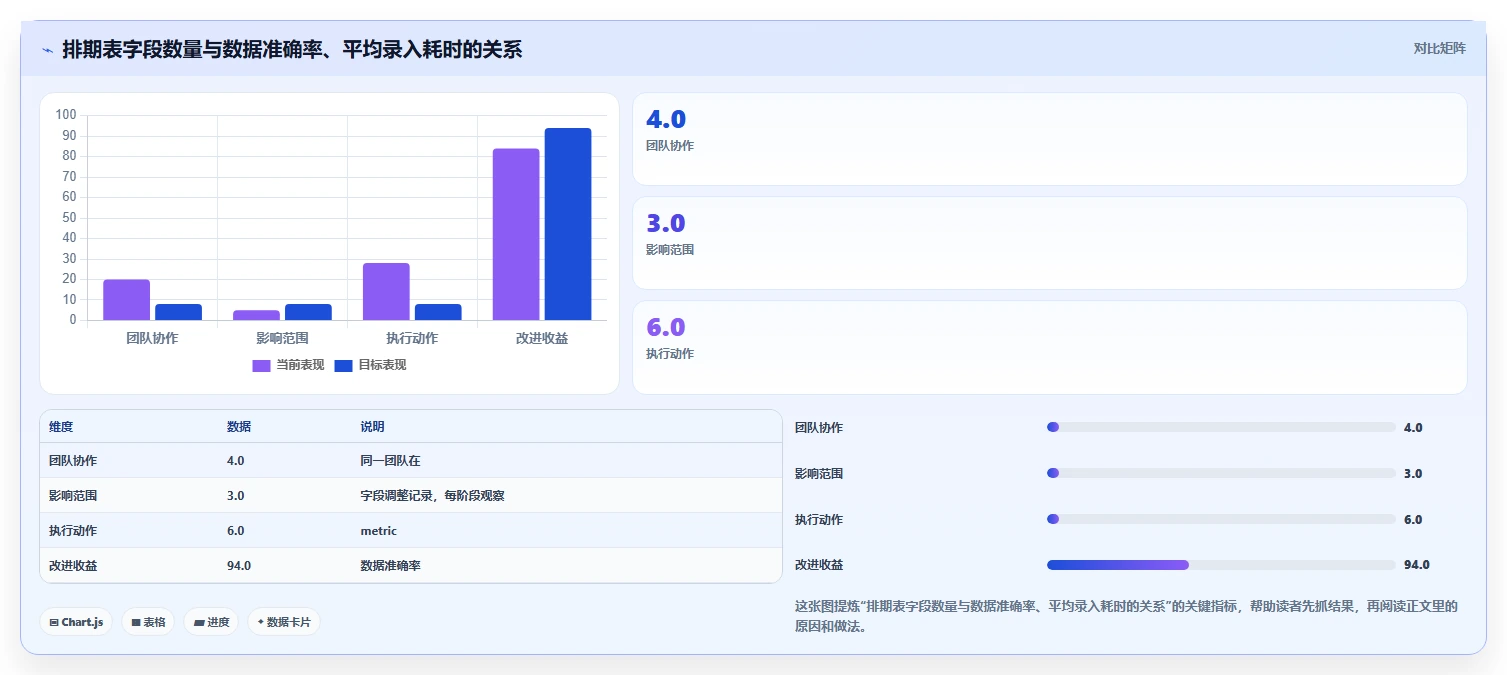Click the 影响范围 progress bar
This screenshot has height=675, width=1507.
[1221, 473]
